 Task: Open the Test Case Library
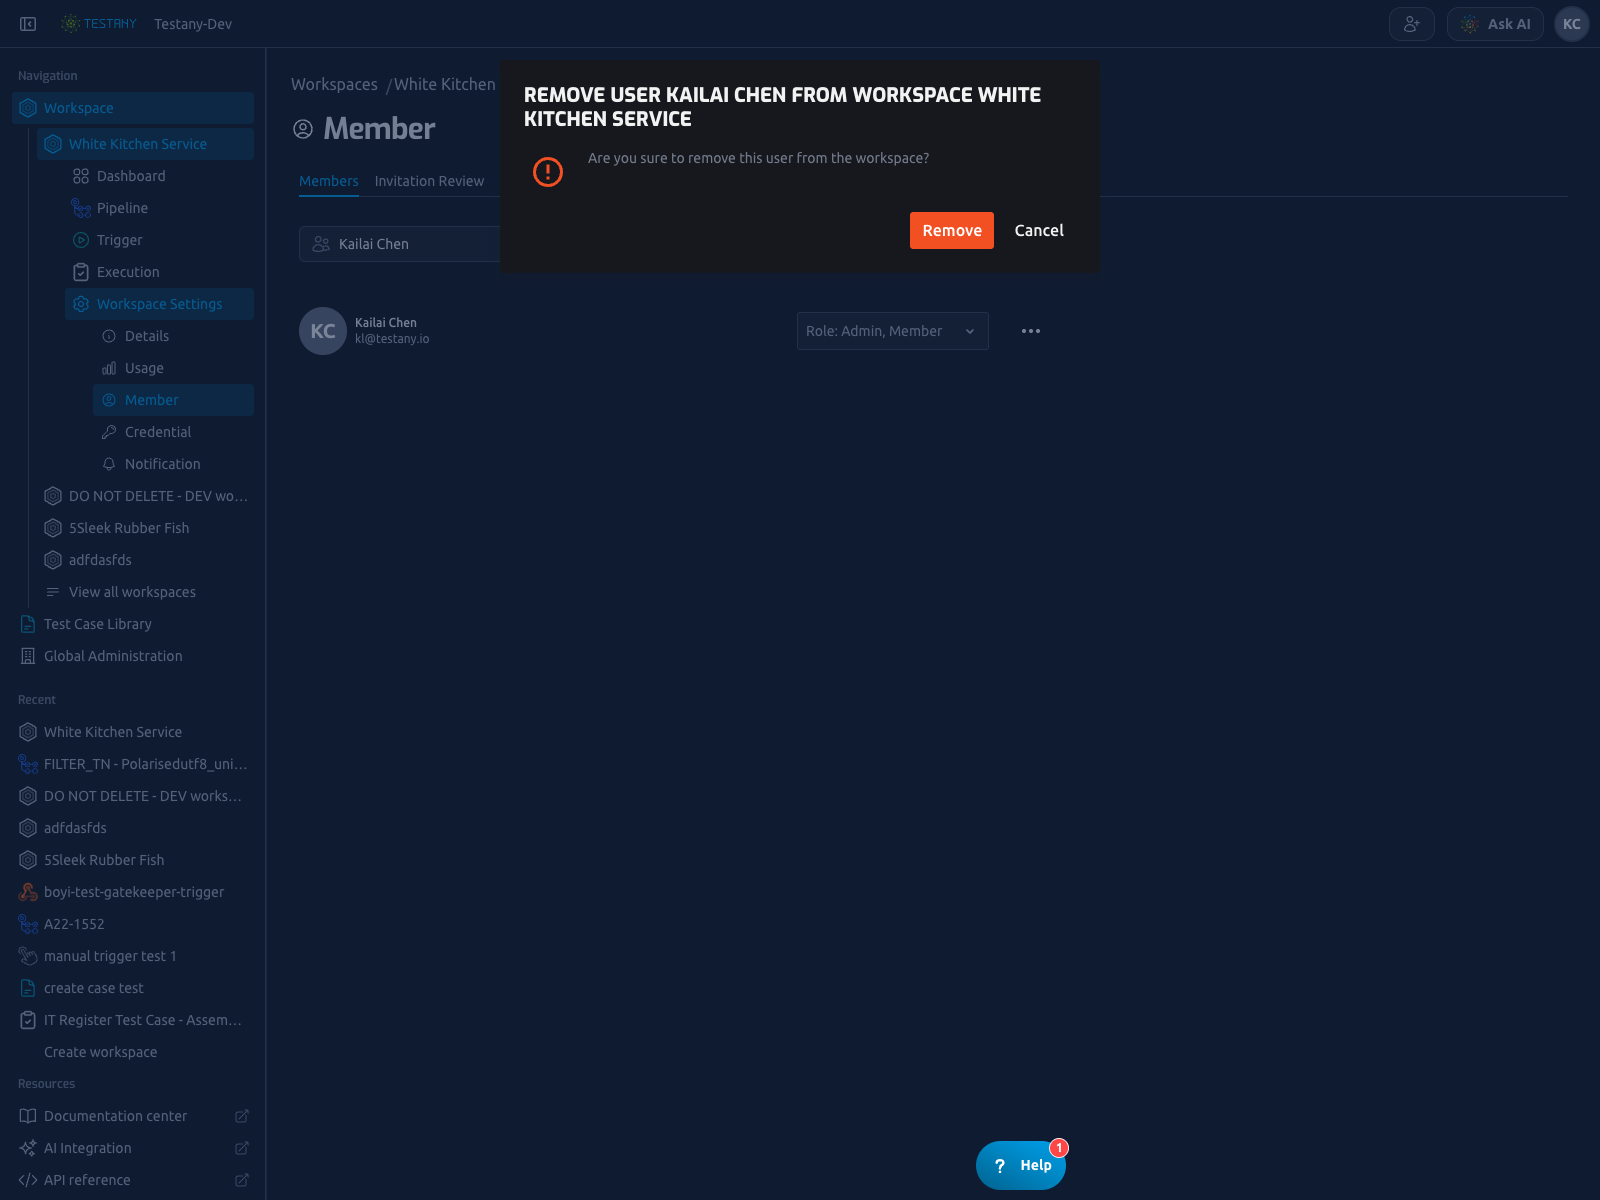(133, 624)
